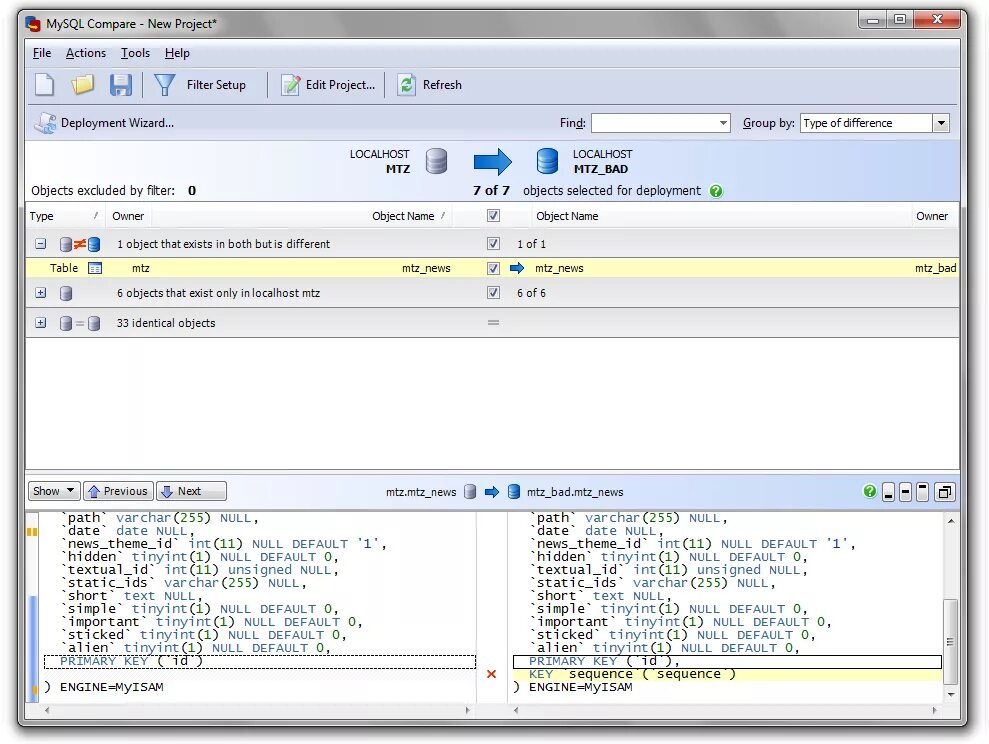Open help for objects selected for deployment
989x744 pixels.
point(716,191)
